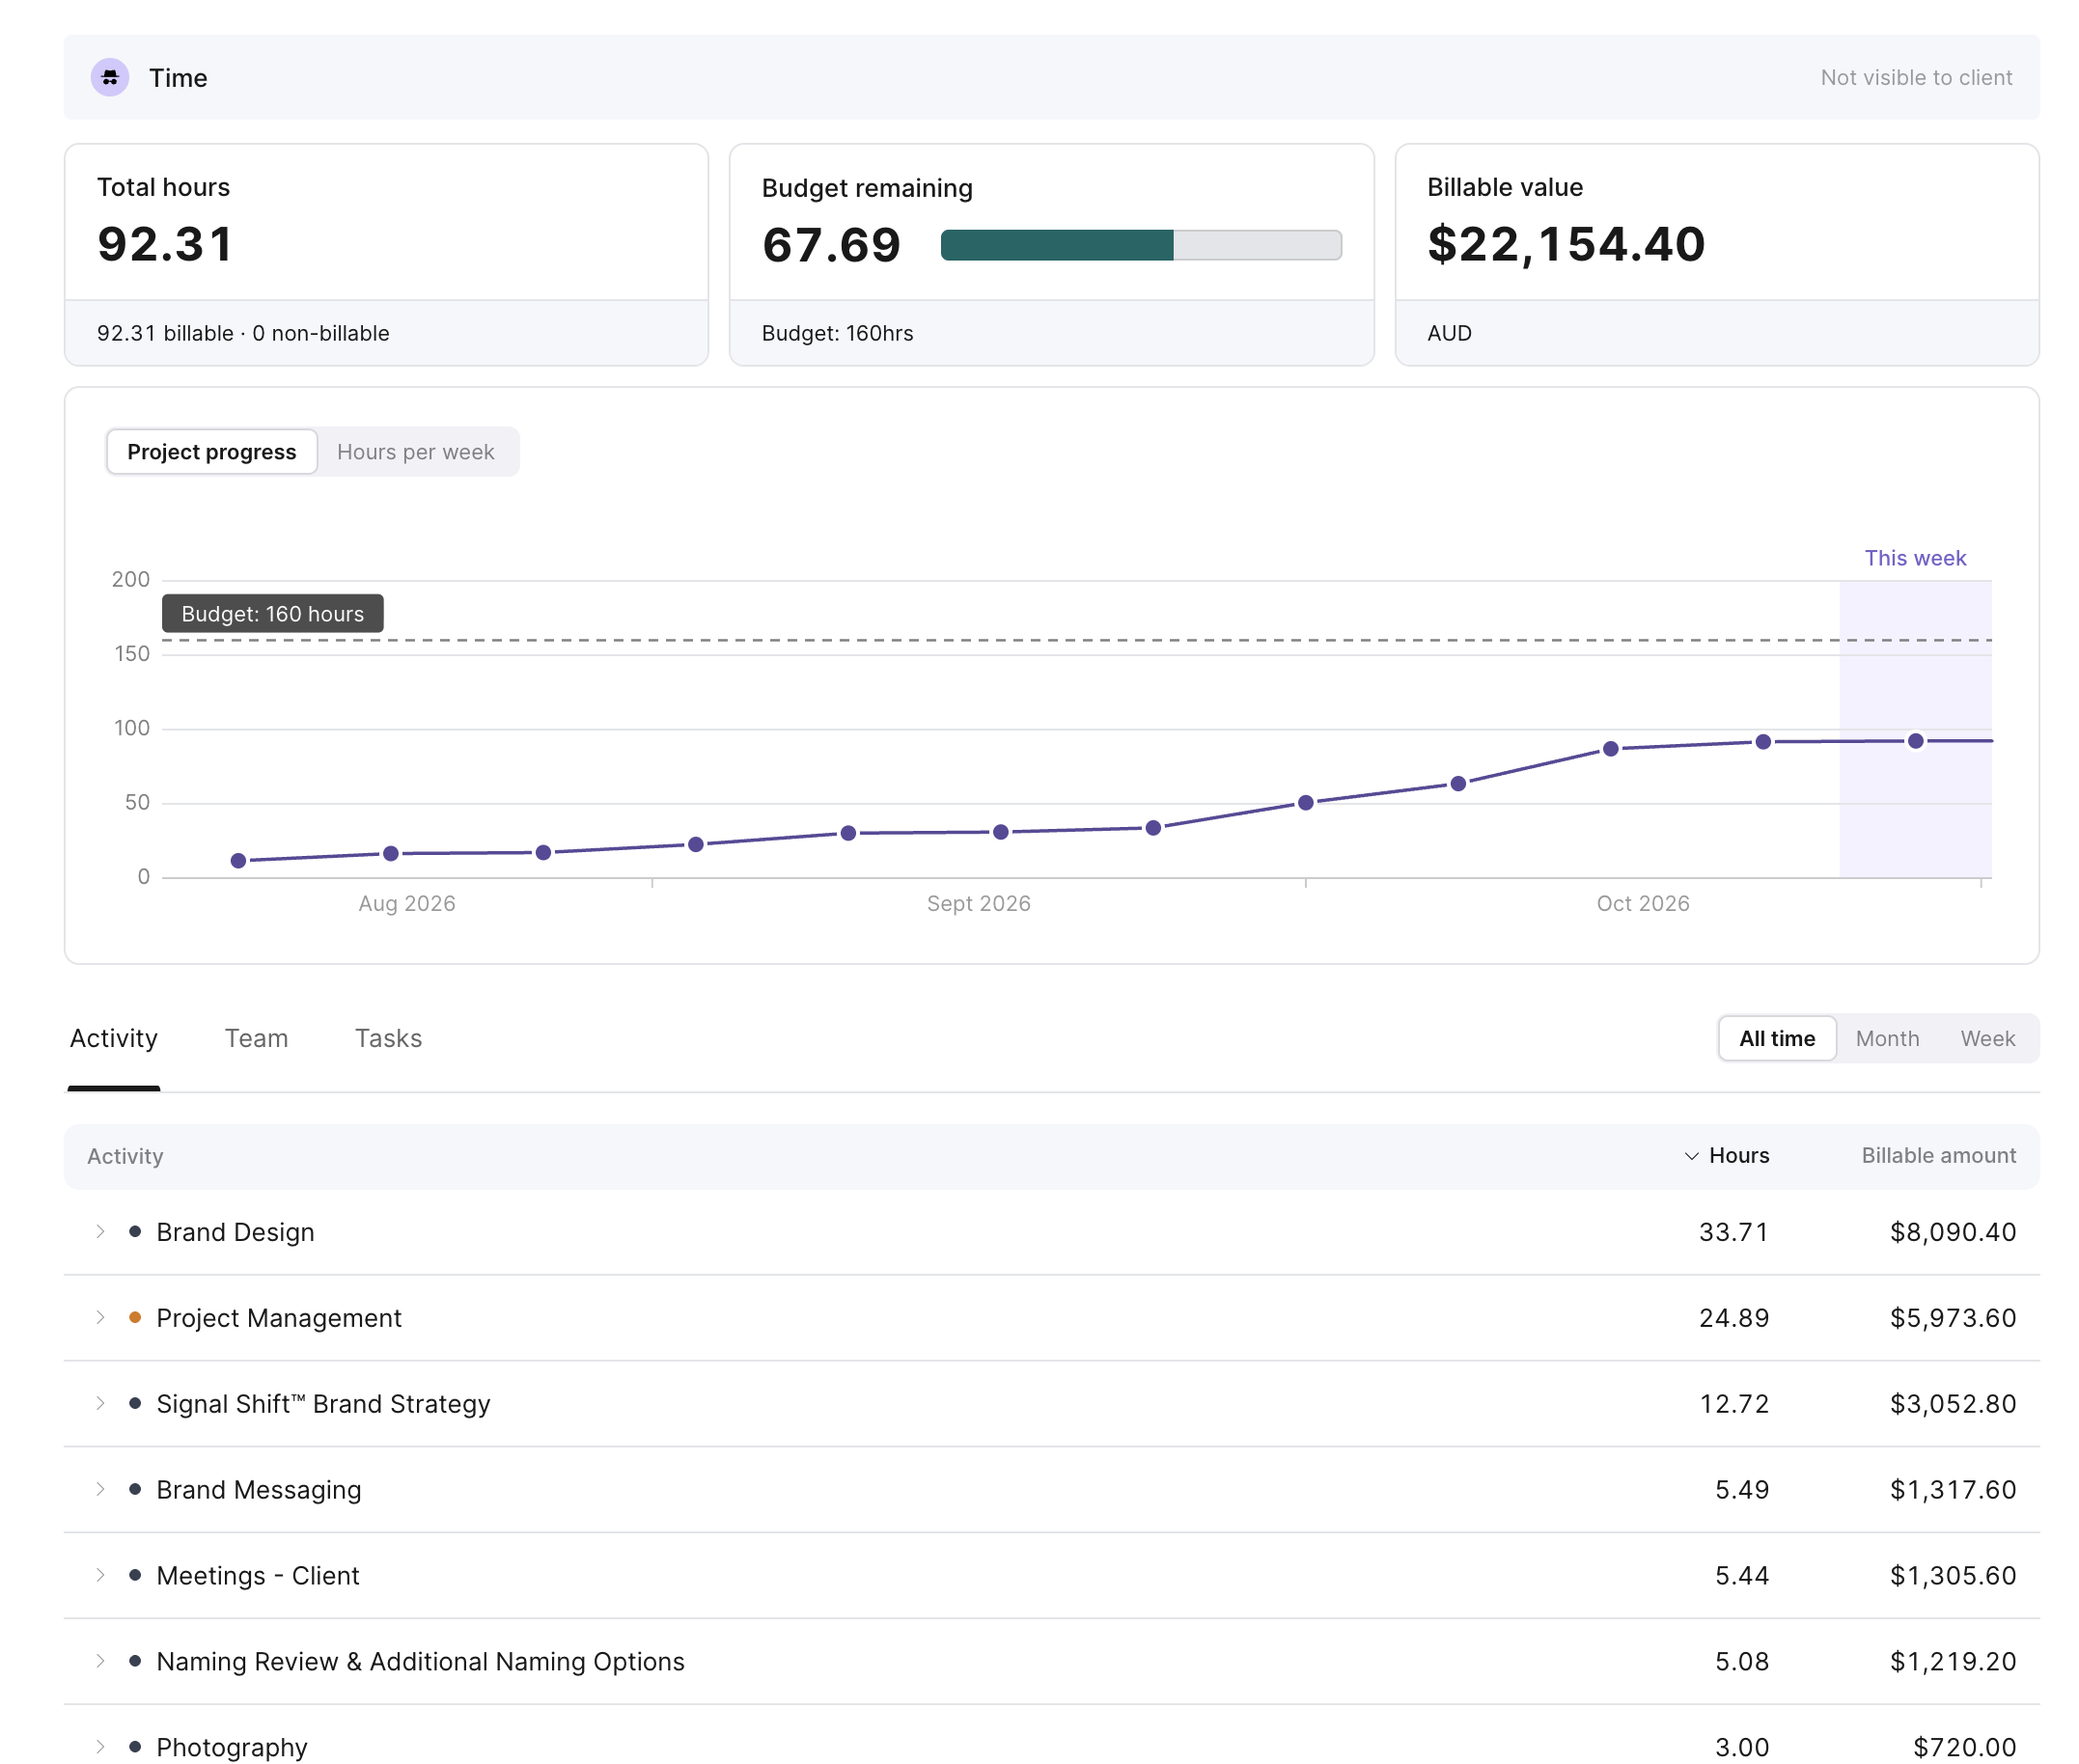
Task: Expand the Brand Messaging row
Action: coord(100,1489)
